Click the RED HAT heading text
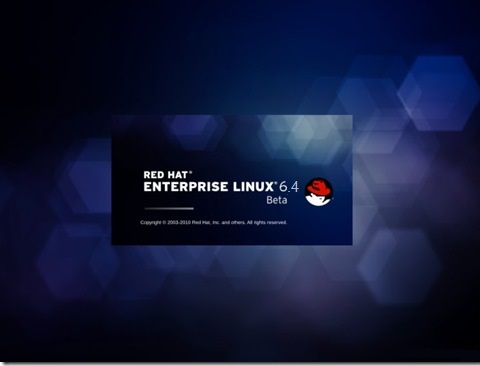This screenshot has width=480, height=366. [166, 175]
